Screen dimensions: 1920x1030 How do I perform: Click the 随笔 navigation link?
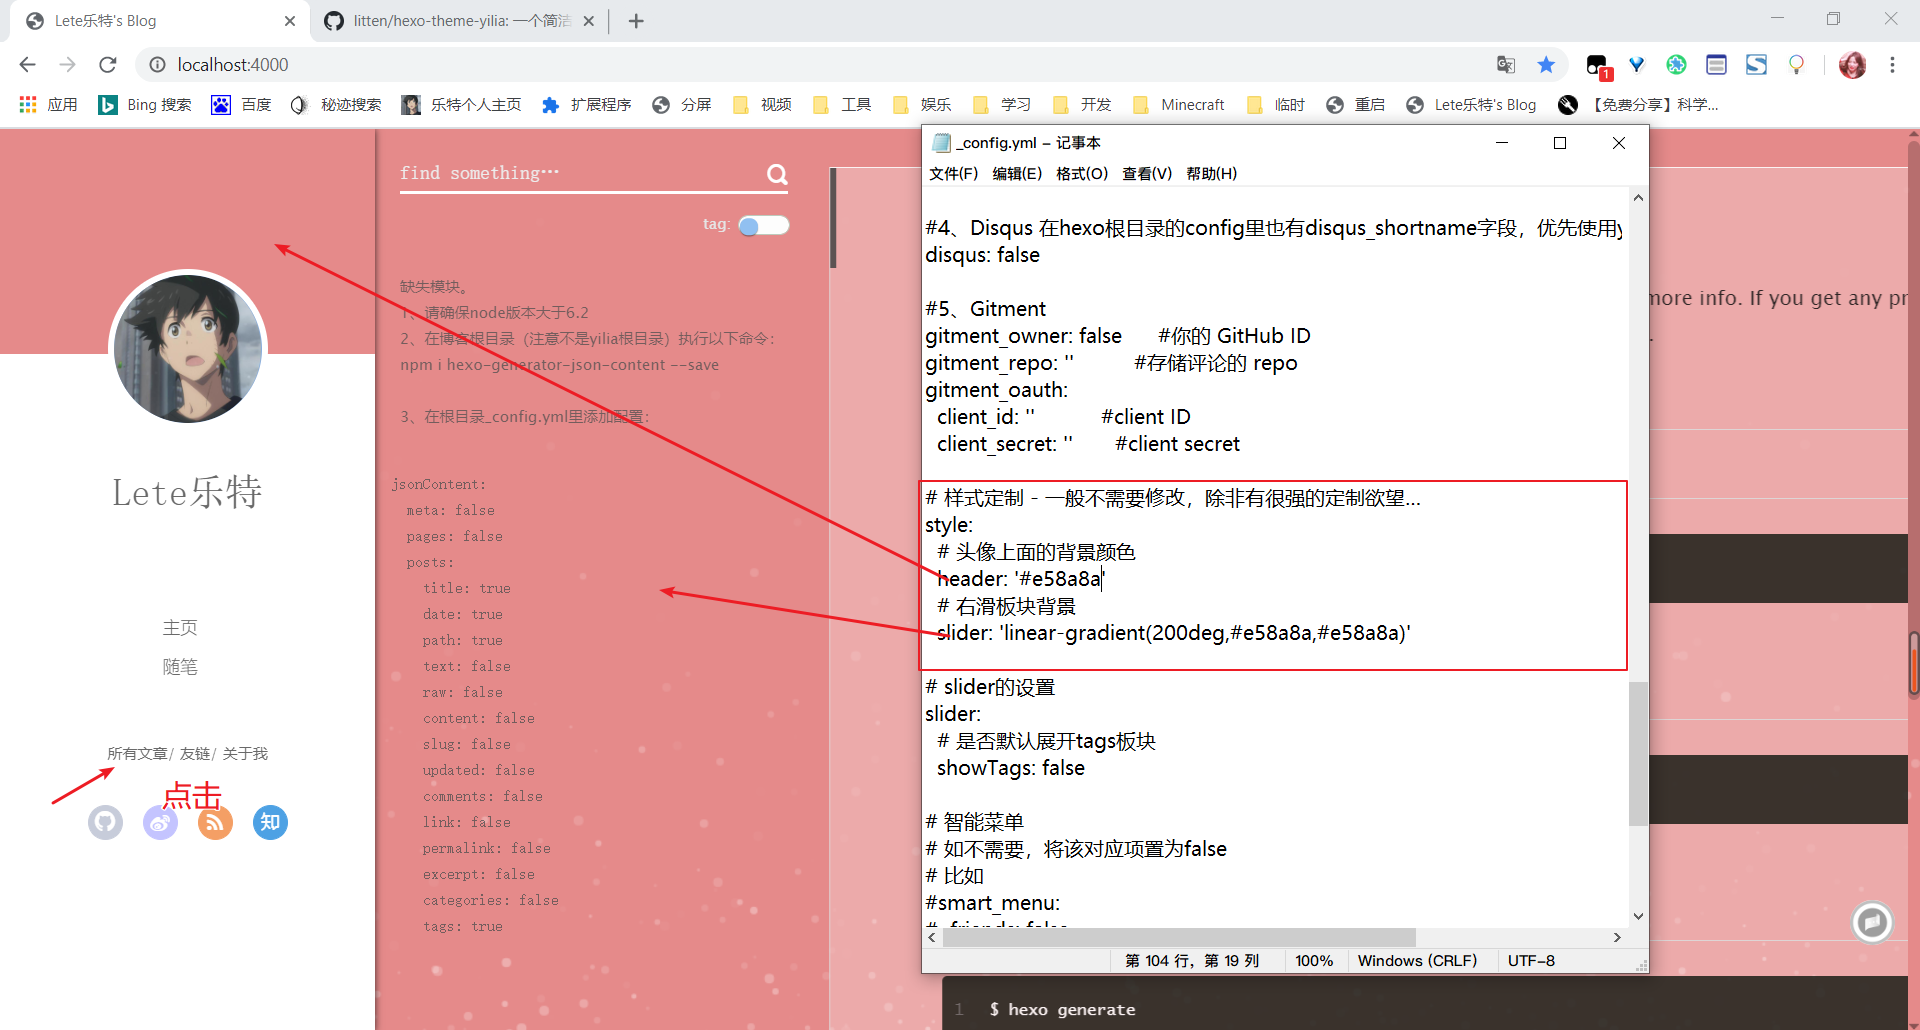[x=180, y=666]
